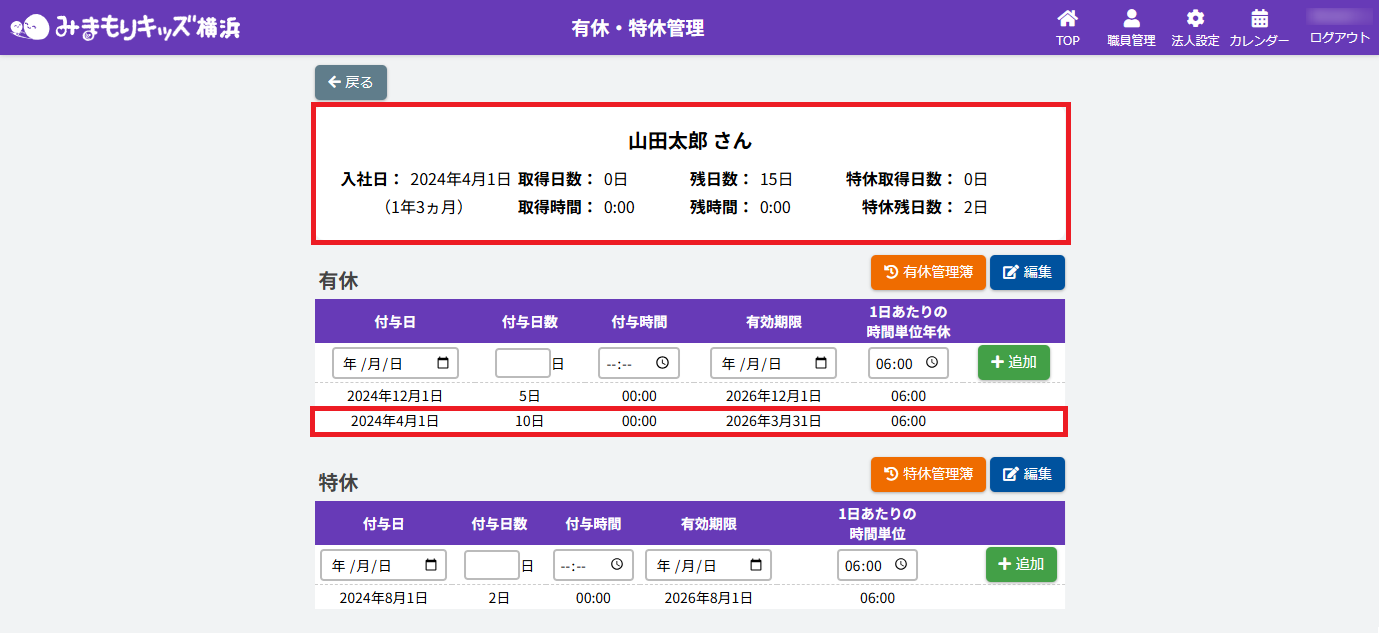This screenshot has height=633, width=1379.
Task: Open the 有休管理簿 ledger
Action: (928, 272)
